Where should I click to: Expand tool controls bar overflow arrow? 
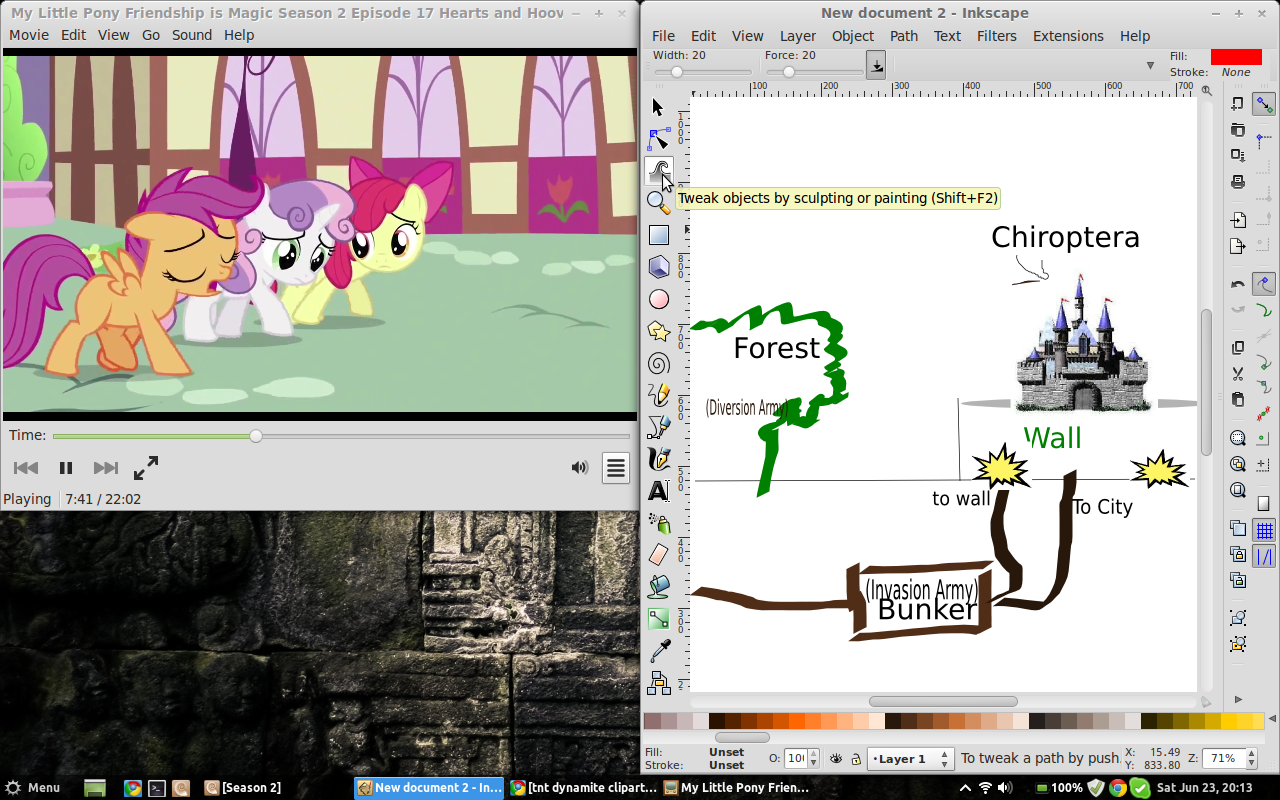pos(1150,66)
